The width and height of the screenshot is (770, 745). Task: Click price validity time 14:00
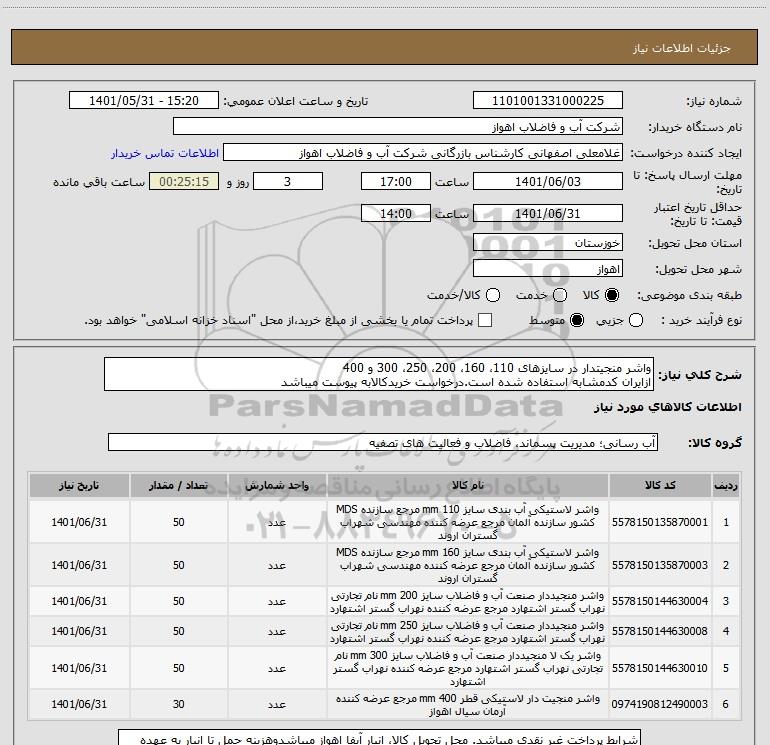click(x=396, y=213)
